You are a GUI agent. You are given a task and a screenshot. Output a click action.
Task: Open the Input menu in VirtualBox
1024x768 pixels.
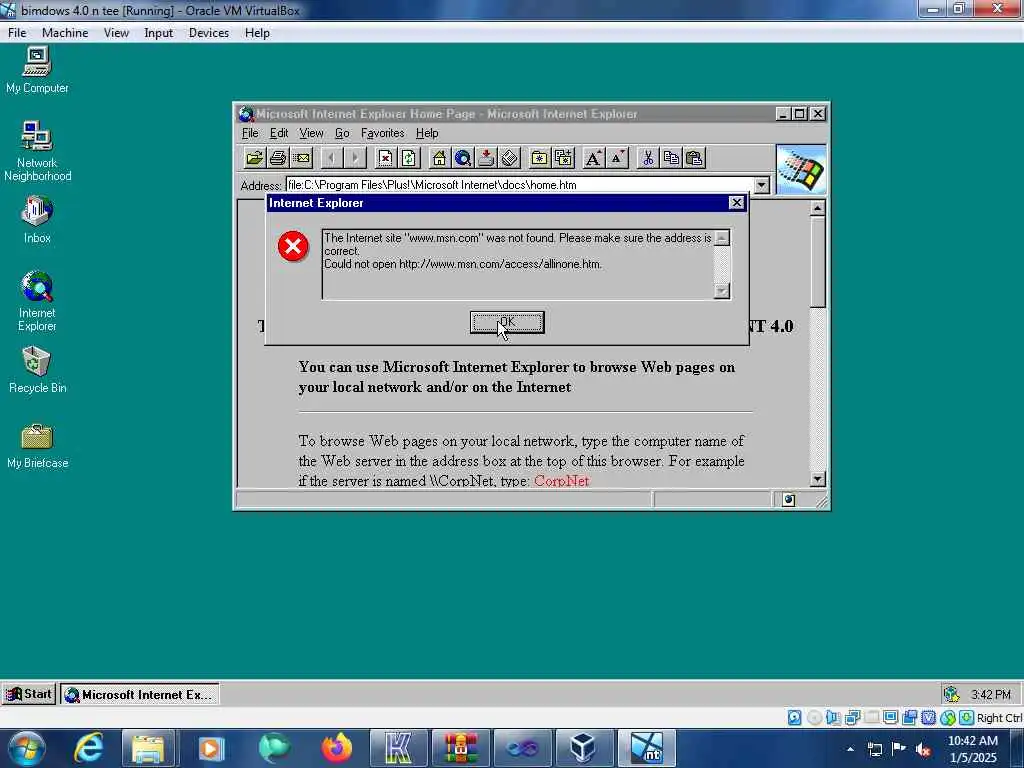pyautogui.click(x=159, y=33)
